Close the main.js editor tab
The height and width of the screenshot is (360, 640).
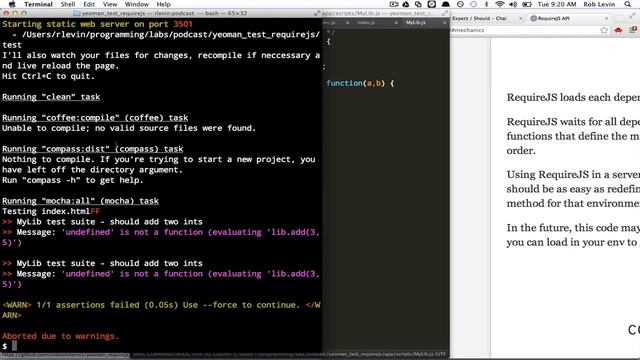click(396, 22)
